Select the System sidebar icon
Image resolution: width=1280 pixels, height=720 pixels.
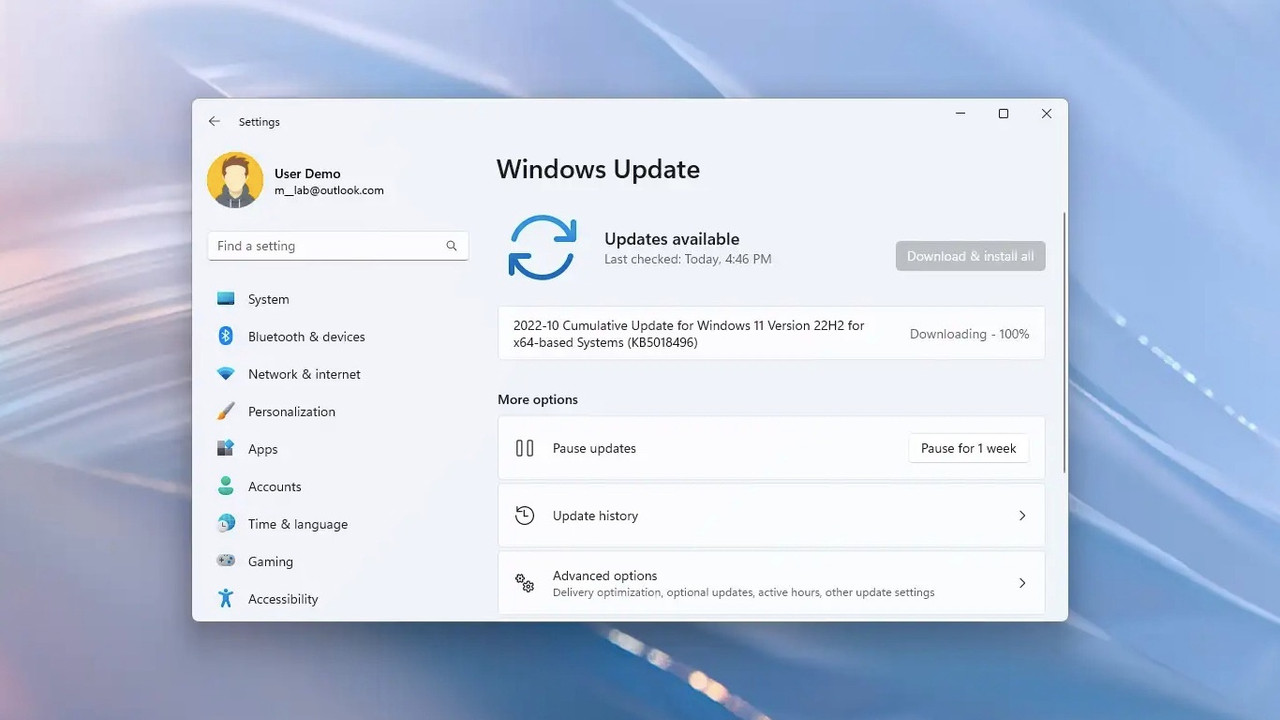coord(225,298)
